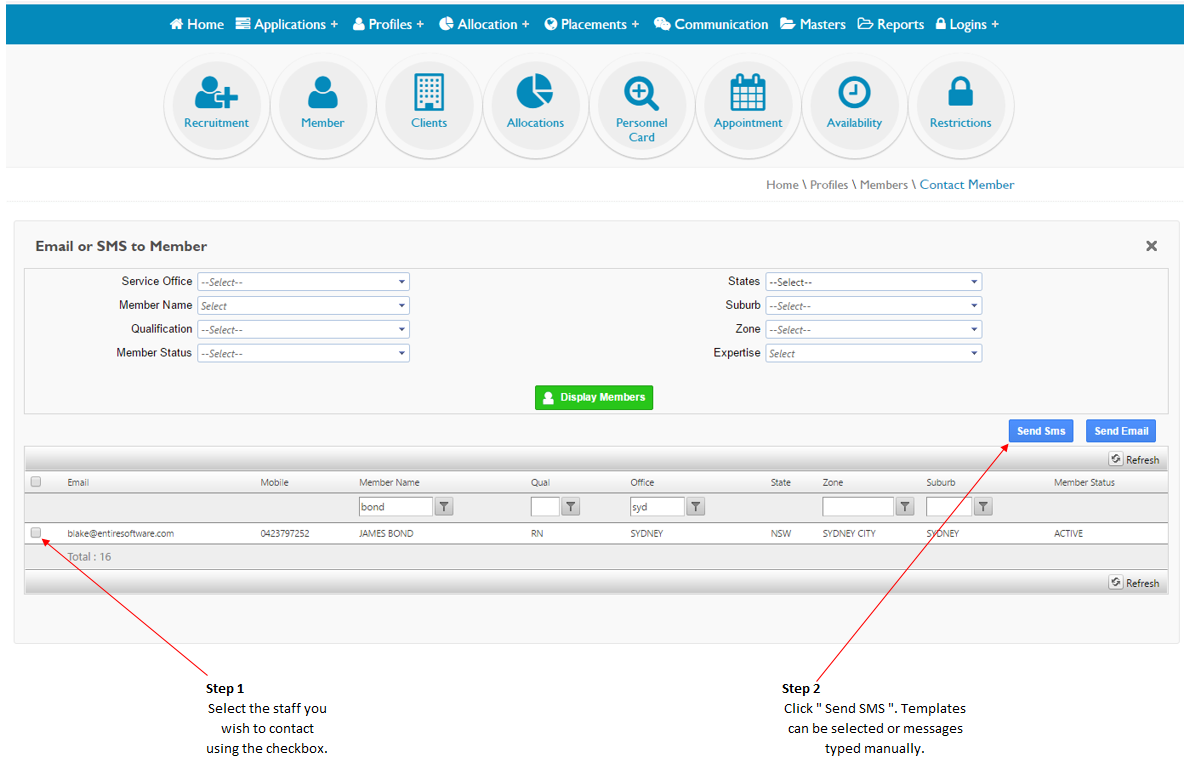Open the Member Status dropdown
Viewport: 1193px width, 766px height.
[x=304, y=353]
